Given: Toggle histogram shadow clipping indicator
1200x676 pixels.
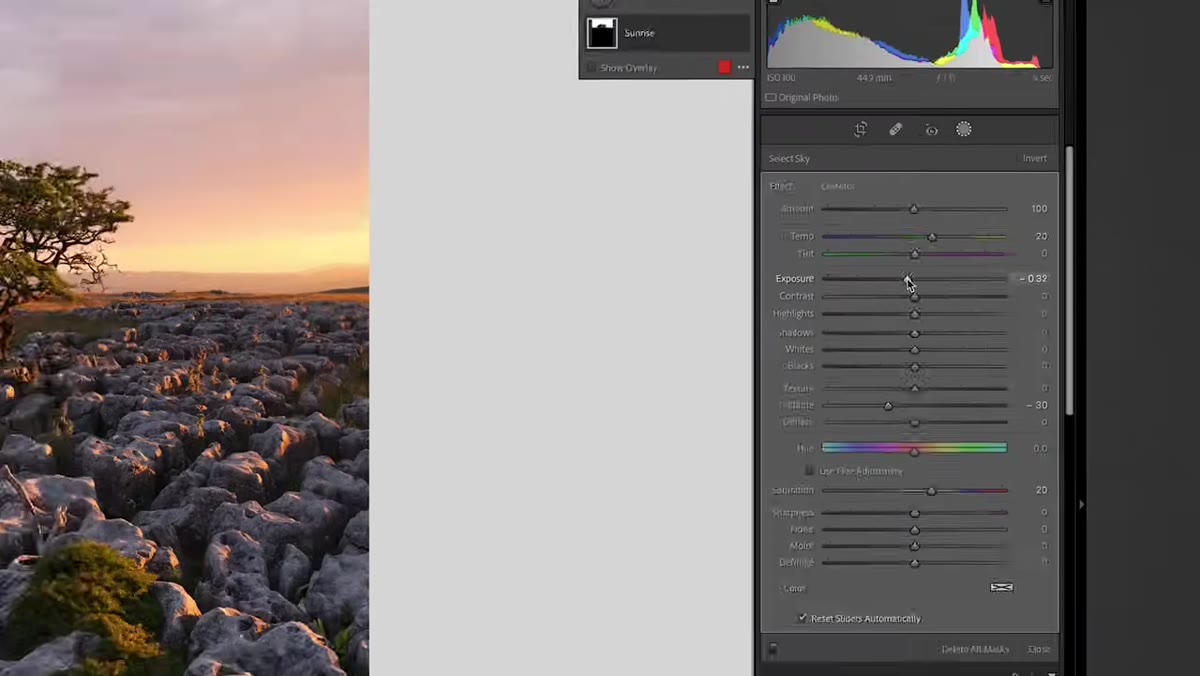Looking at the screenshot, I should (773, 3).
